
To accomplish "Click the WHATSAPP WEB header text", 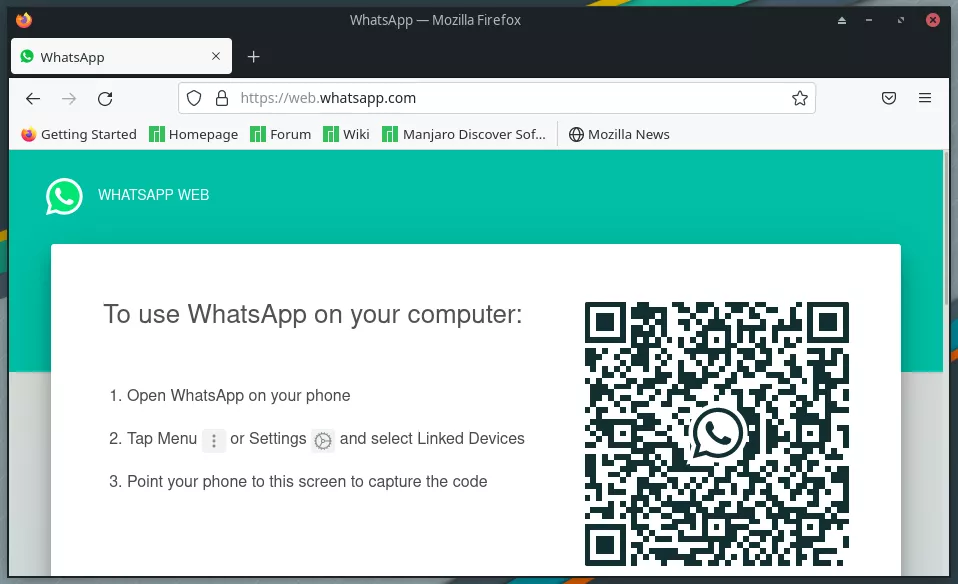I will click(153, 195).
